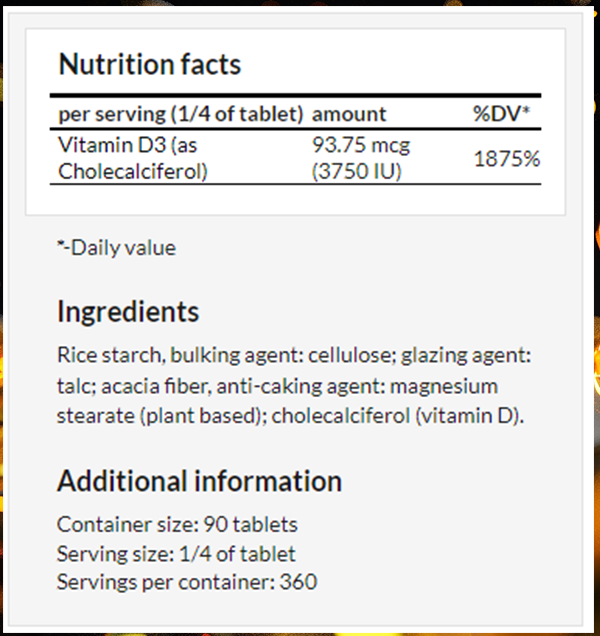The image size is (600, 636).
Task: Click the 'Serving size: 1/4 of tablet' line
Action: coord(176,554)
